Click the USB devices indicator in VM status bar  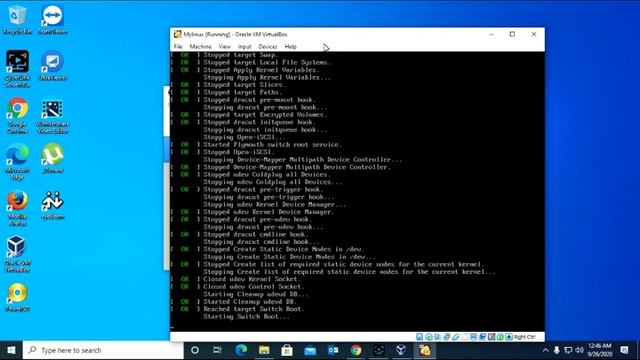coord(456,337)
